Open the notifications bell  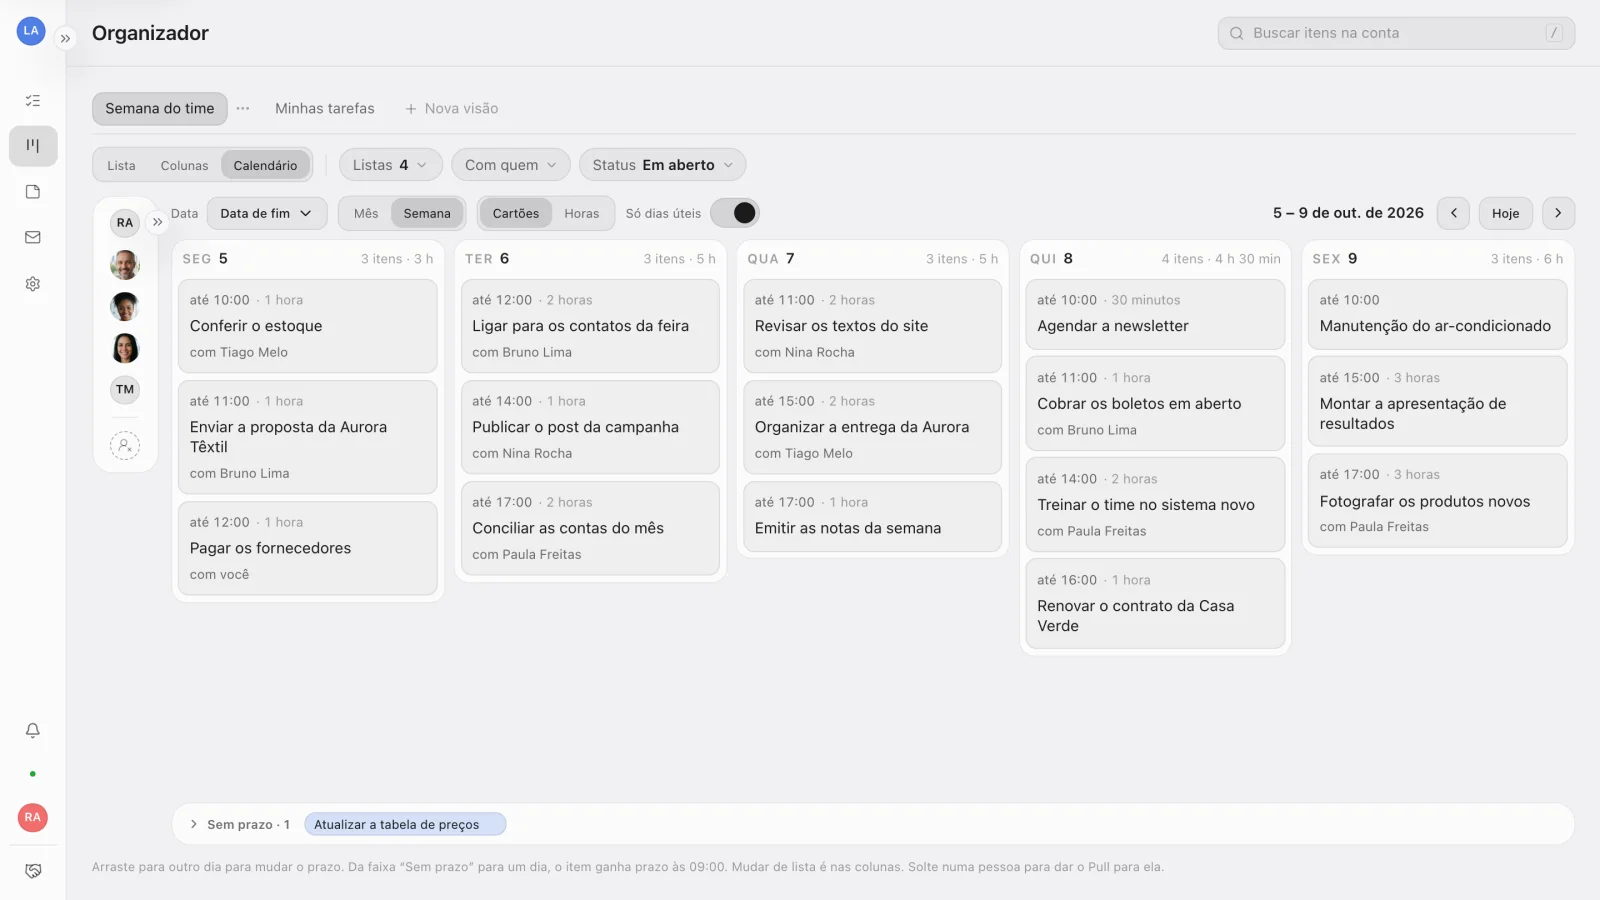(33, 730)
